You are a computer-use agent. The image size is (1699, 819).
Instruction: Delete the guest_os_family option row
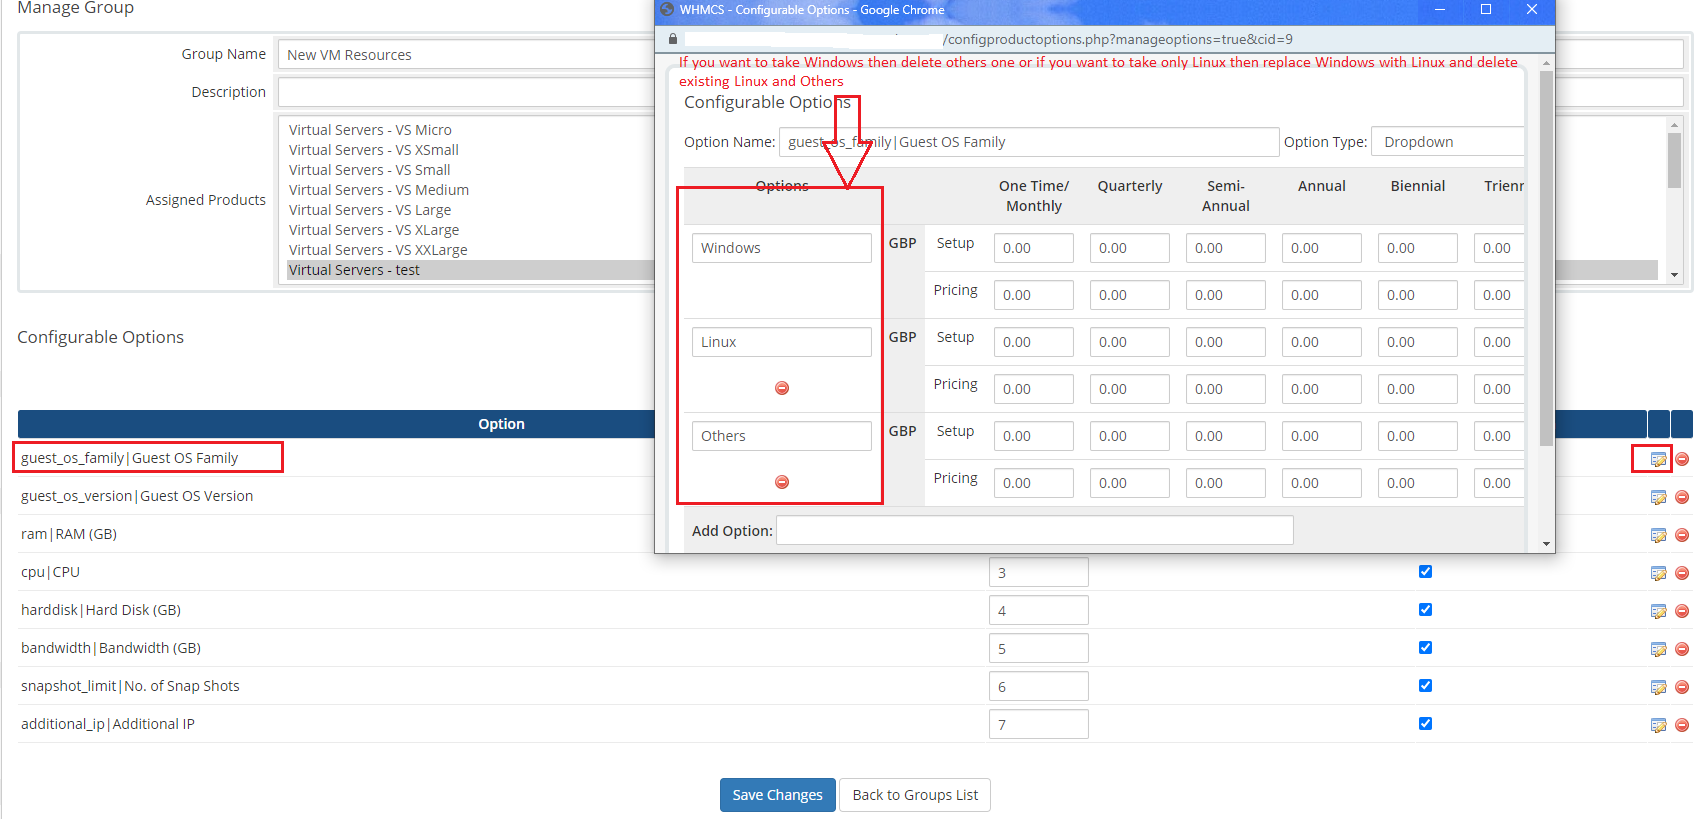pyautogui.click(x=1682, y=459)
